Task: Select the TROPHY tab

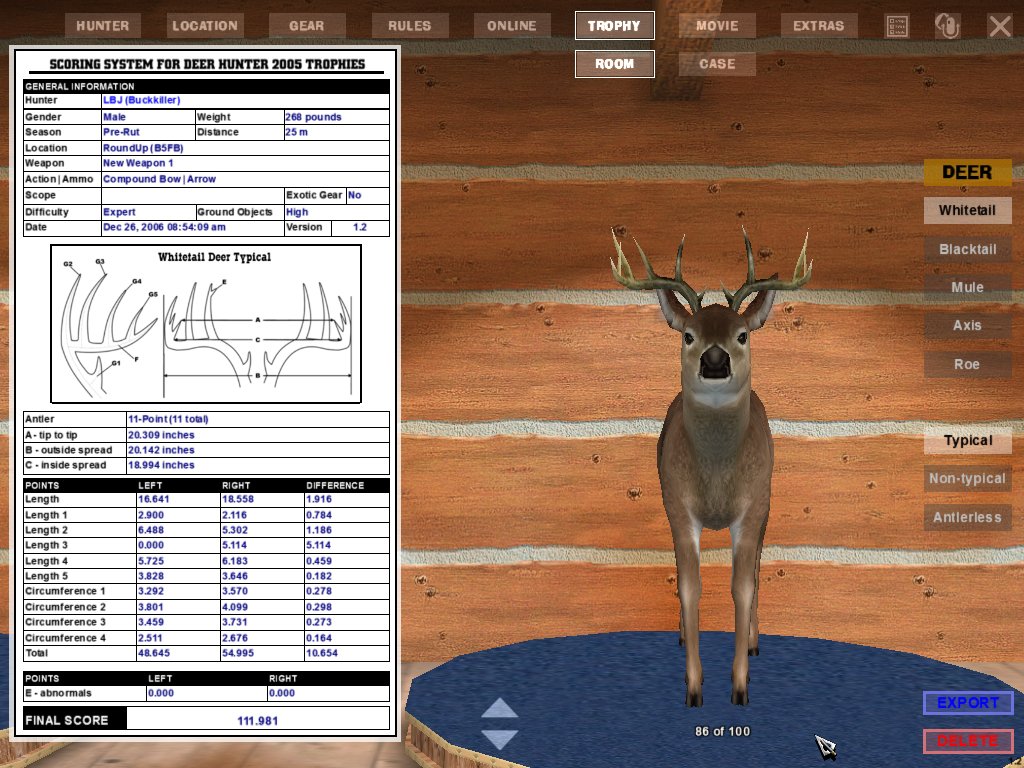Action: 615,26
